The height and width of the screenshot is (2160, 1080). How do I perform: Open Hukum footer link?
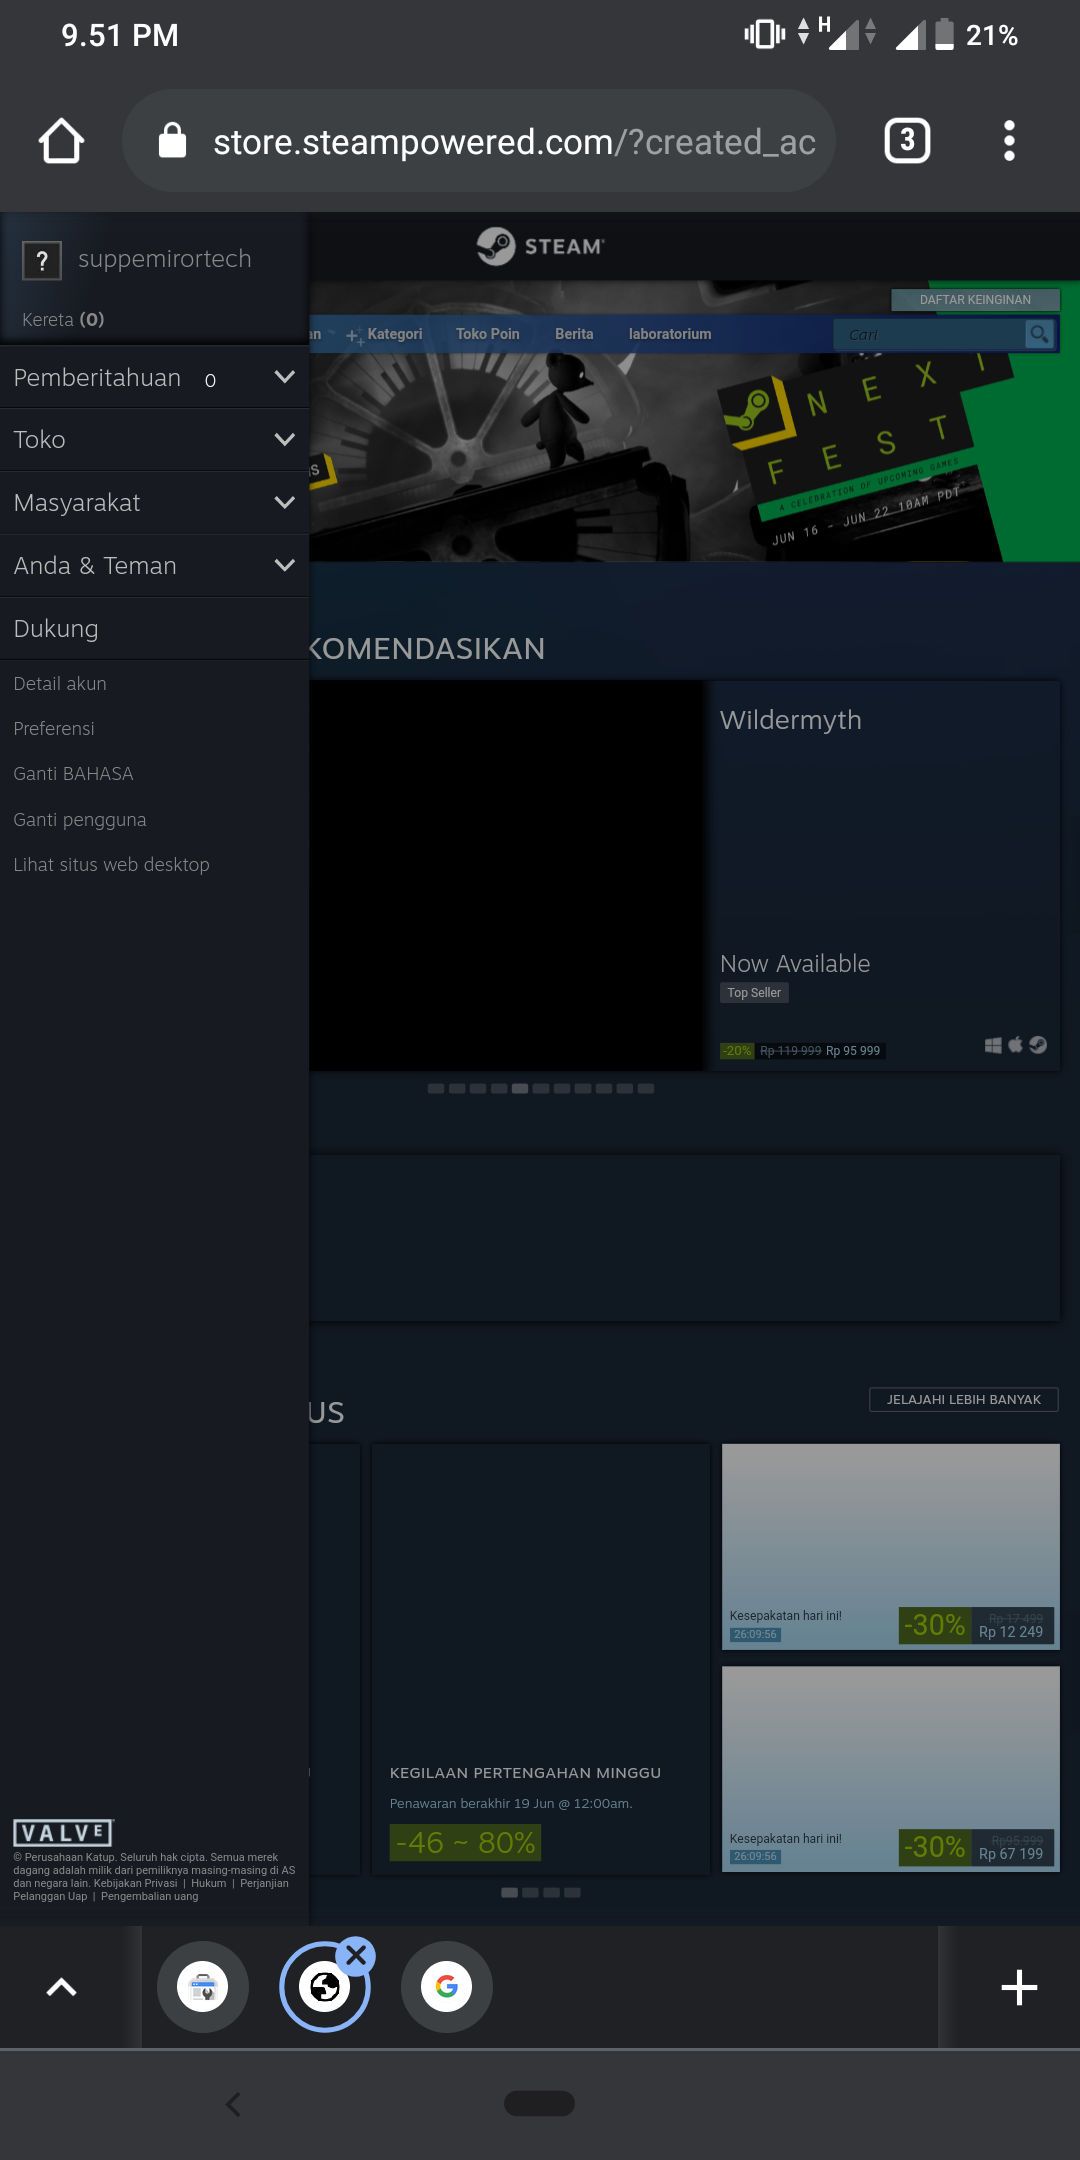[209, 1883]
